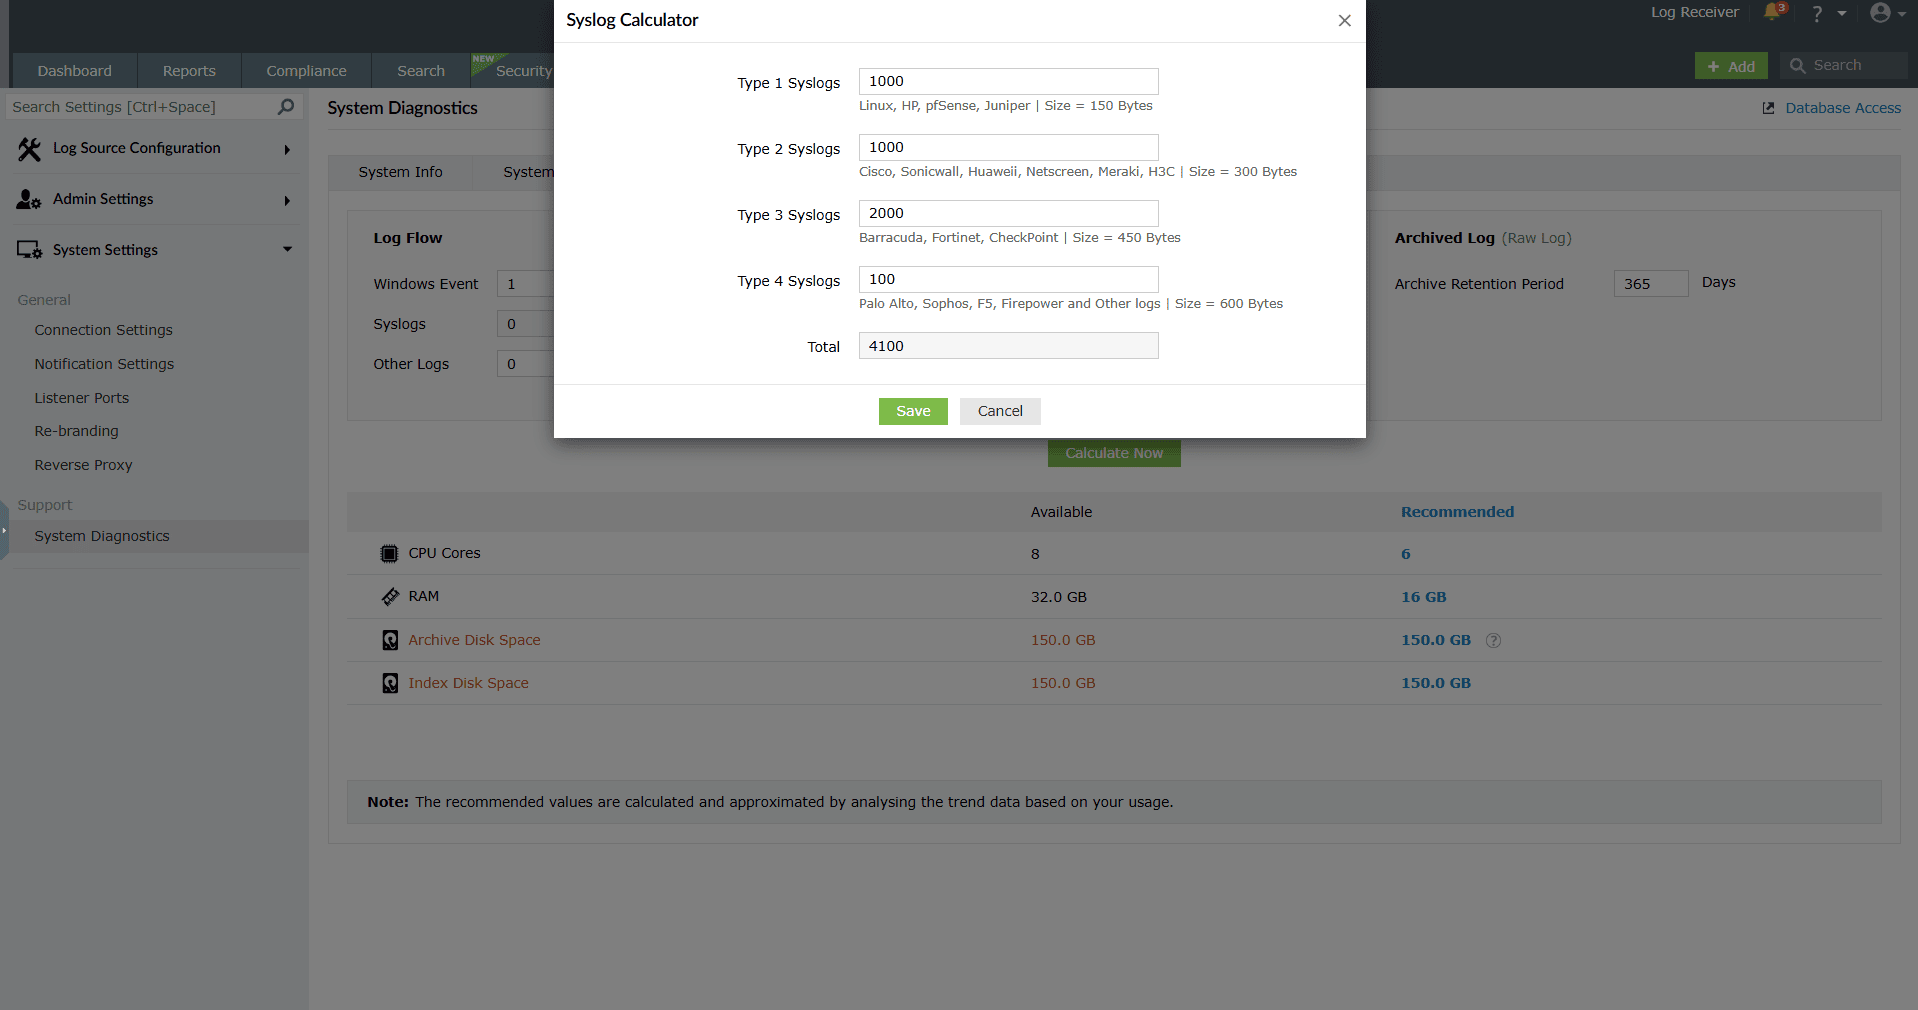Open the user account icon

1880,13
